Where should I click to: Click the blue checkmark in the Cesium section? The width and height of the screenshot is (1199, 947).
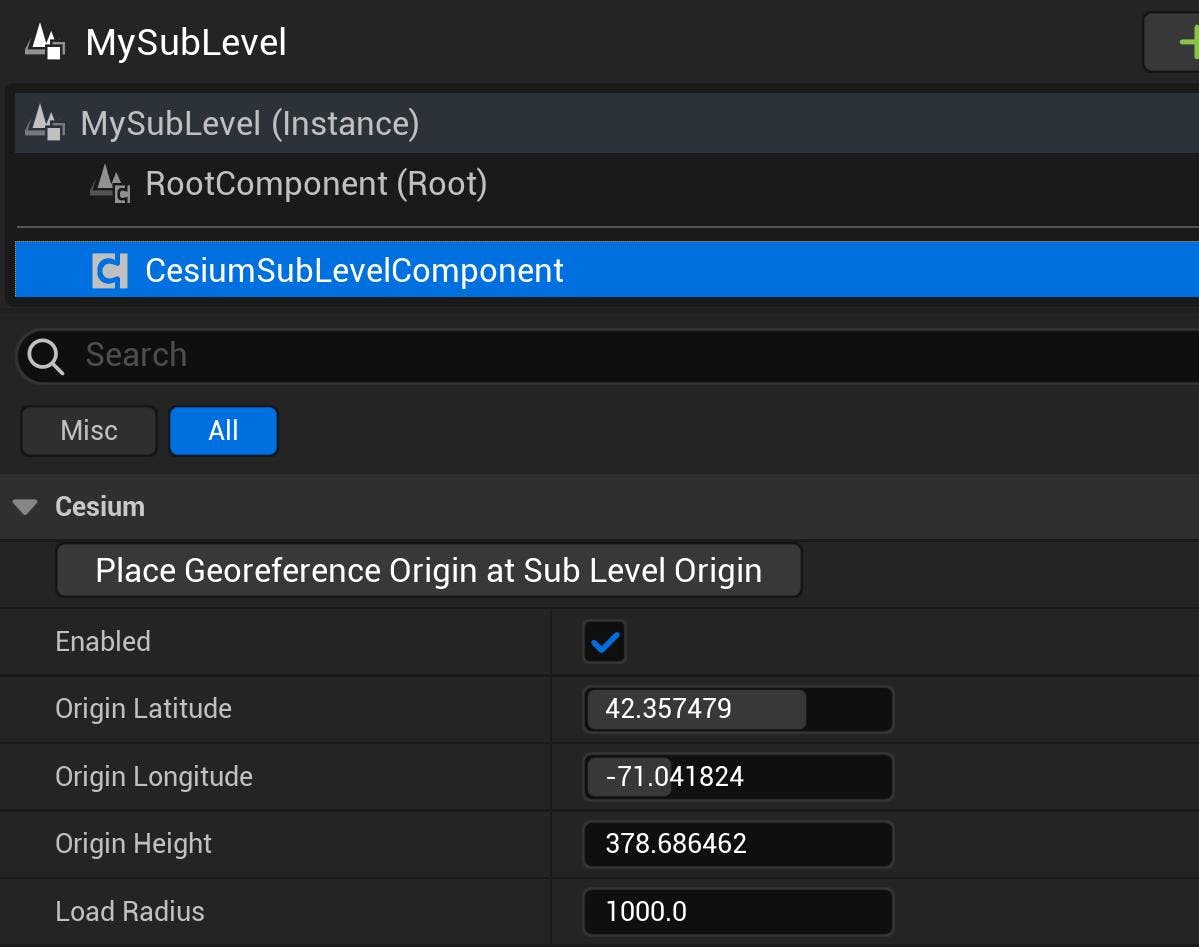[x=603, y=641]
